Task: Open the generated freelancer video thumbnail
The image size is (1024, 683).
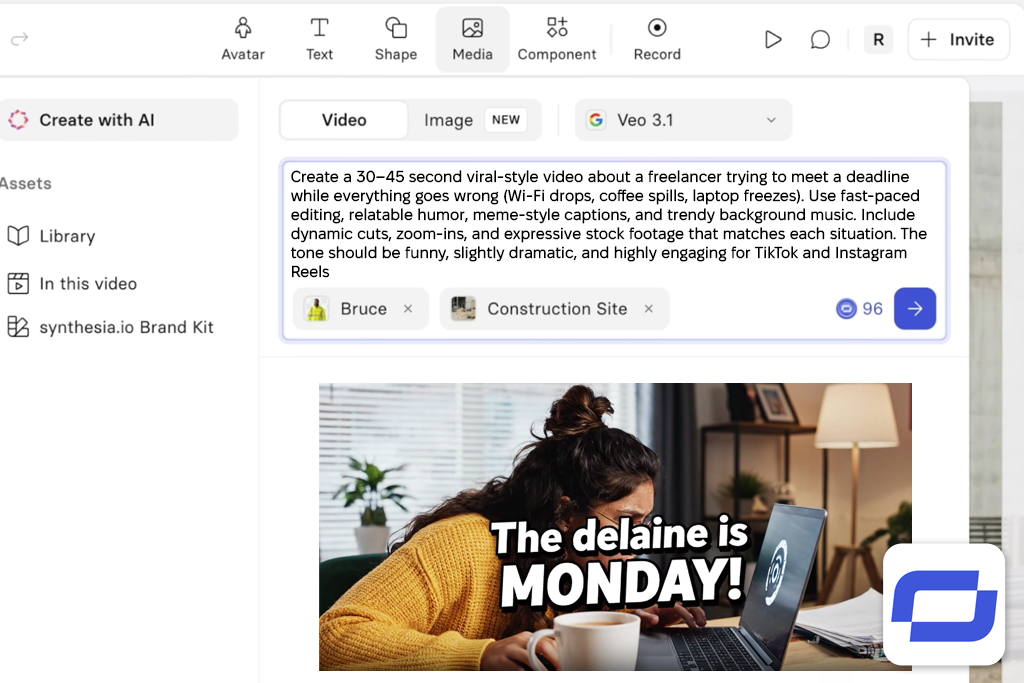Action: [615, 527]
